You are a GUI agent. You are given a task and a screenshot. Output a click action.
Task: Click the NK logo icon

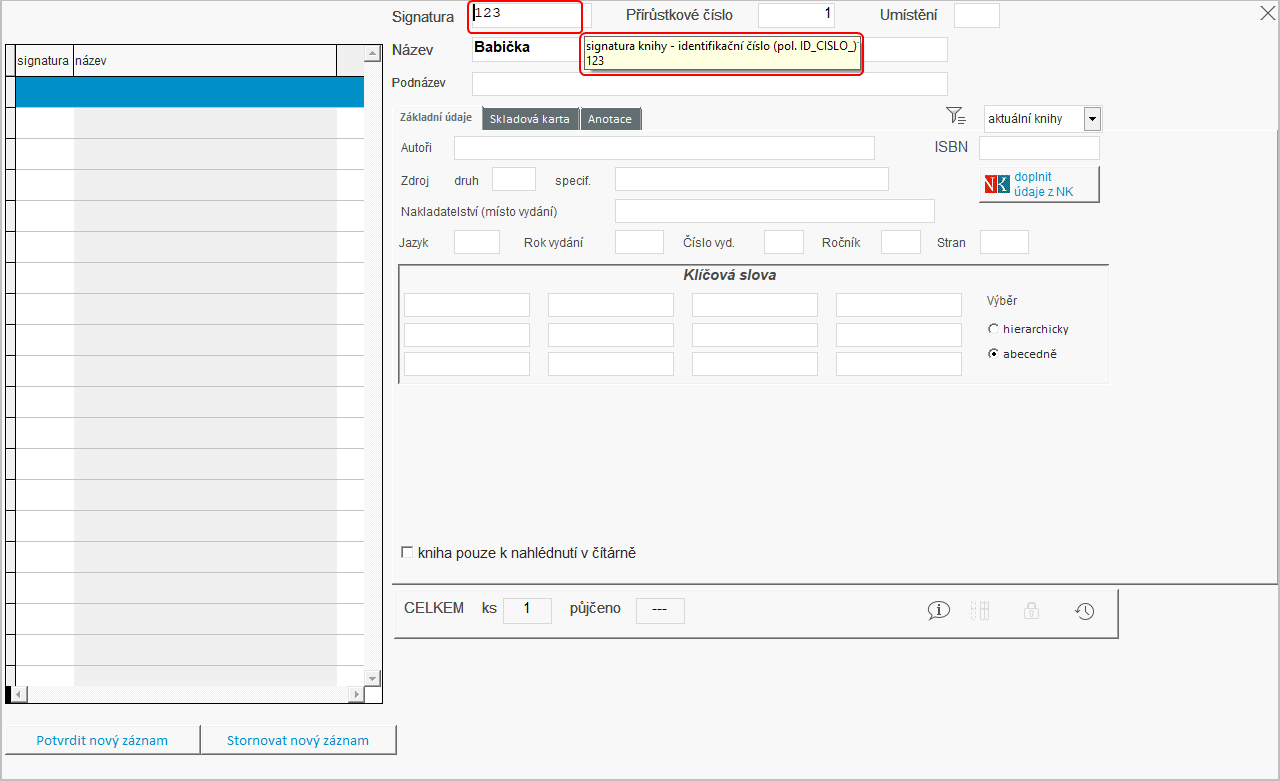(x=997, y=185)
